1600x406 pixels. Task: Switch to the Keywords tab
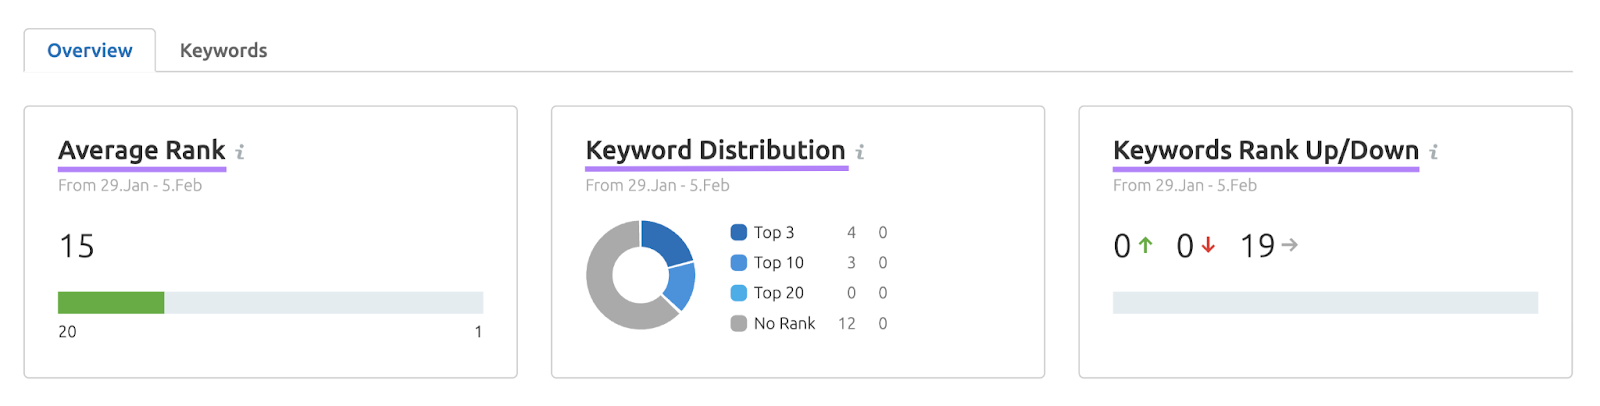coord(223,51)
